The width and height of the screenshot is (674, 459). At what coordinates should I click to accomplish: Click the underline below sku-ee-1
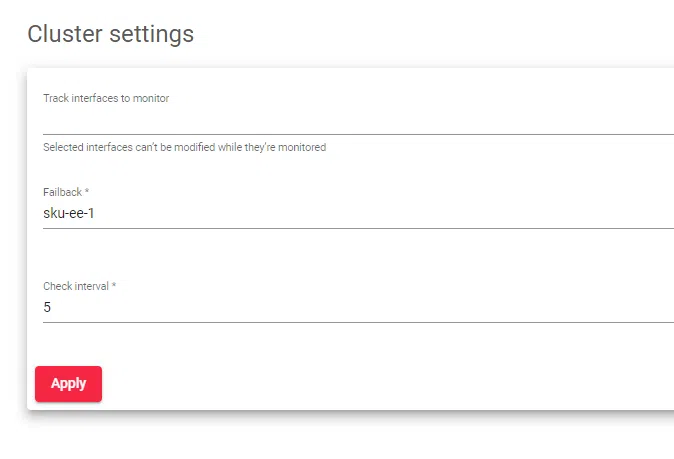click(350, 228)
